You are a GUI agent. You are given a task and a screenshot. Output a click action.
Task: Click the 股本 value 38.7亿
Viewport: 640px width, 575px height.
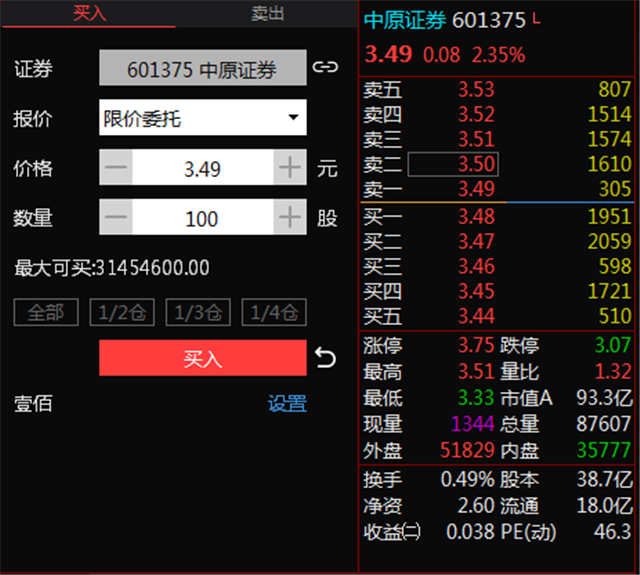(604, 479)
